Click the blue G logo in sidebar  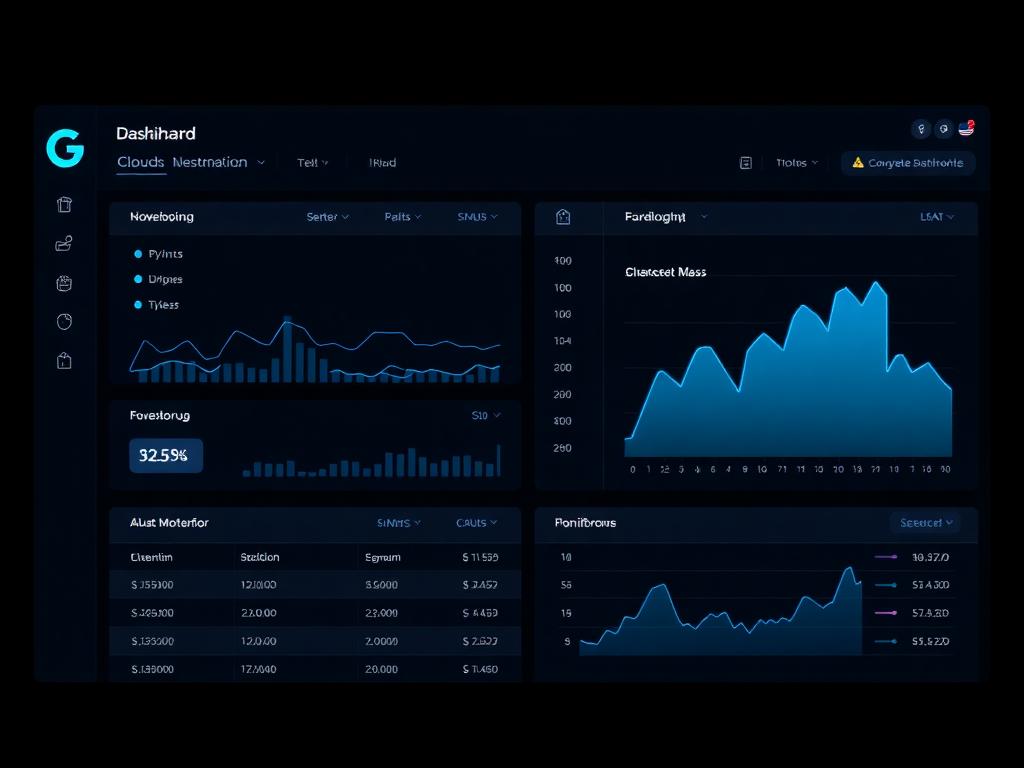click(x=65, y=148)
